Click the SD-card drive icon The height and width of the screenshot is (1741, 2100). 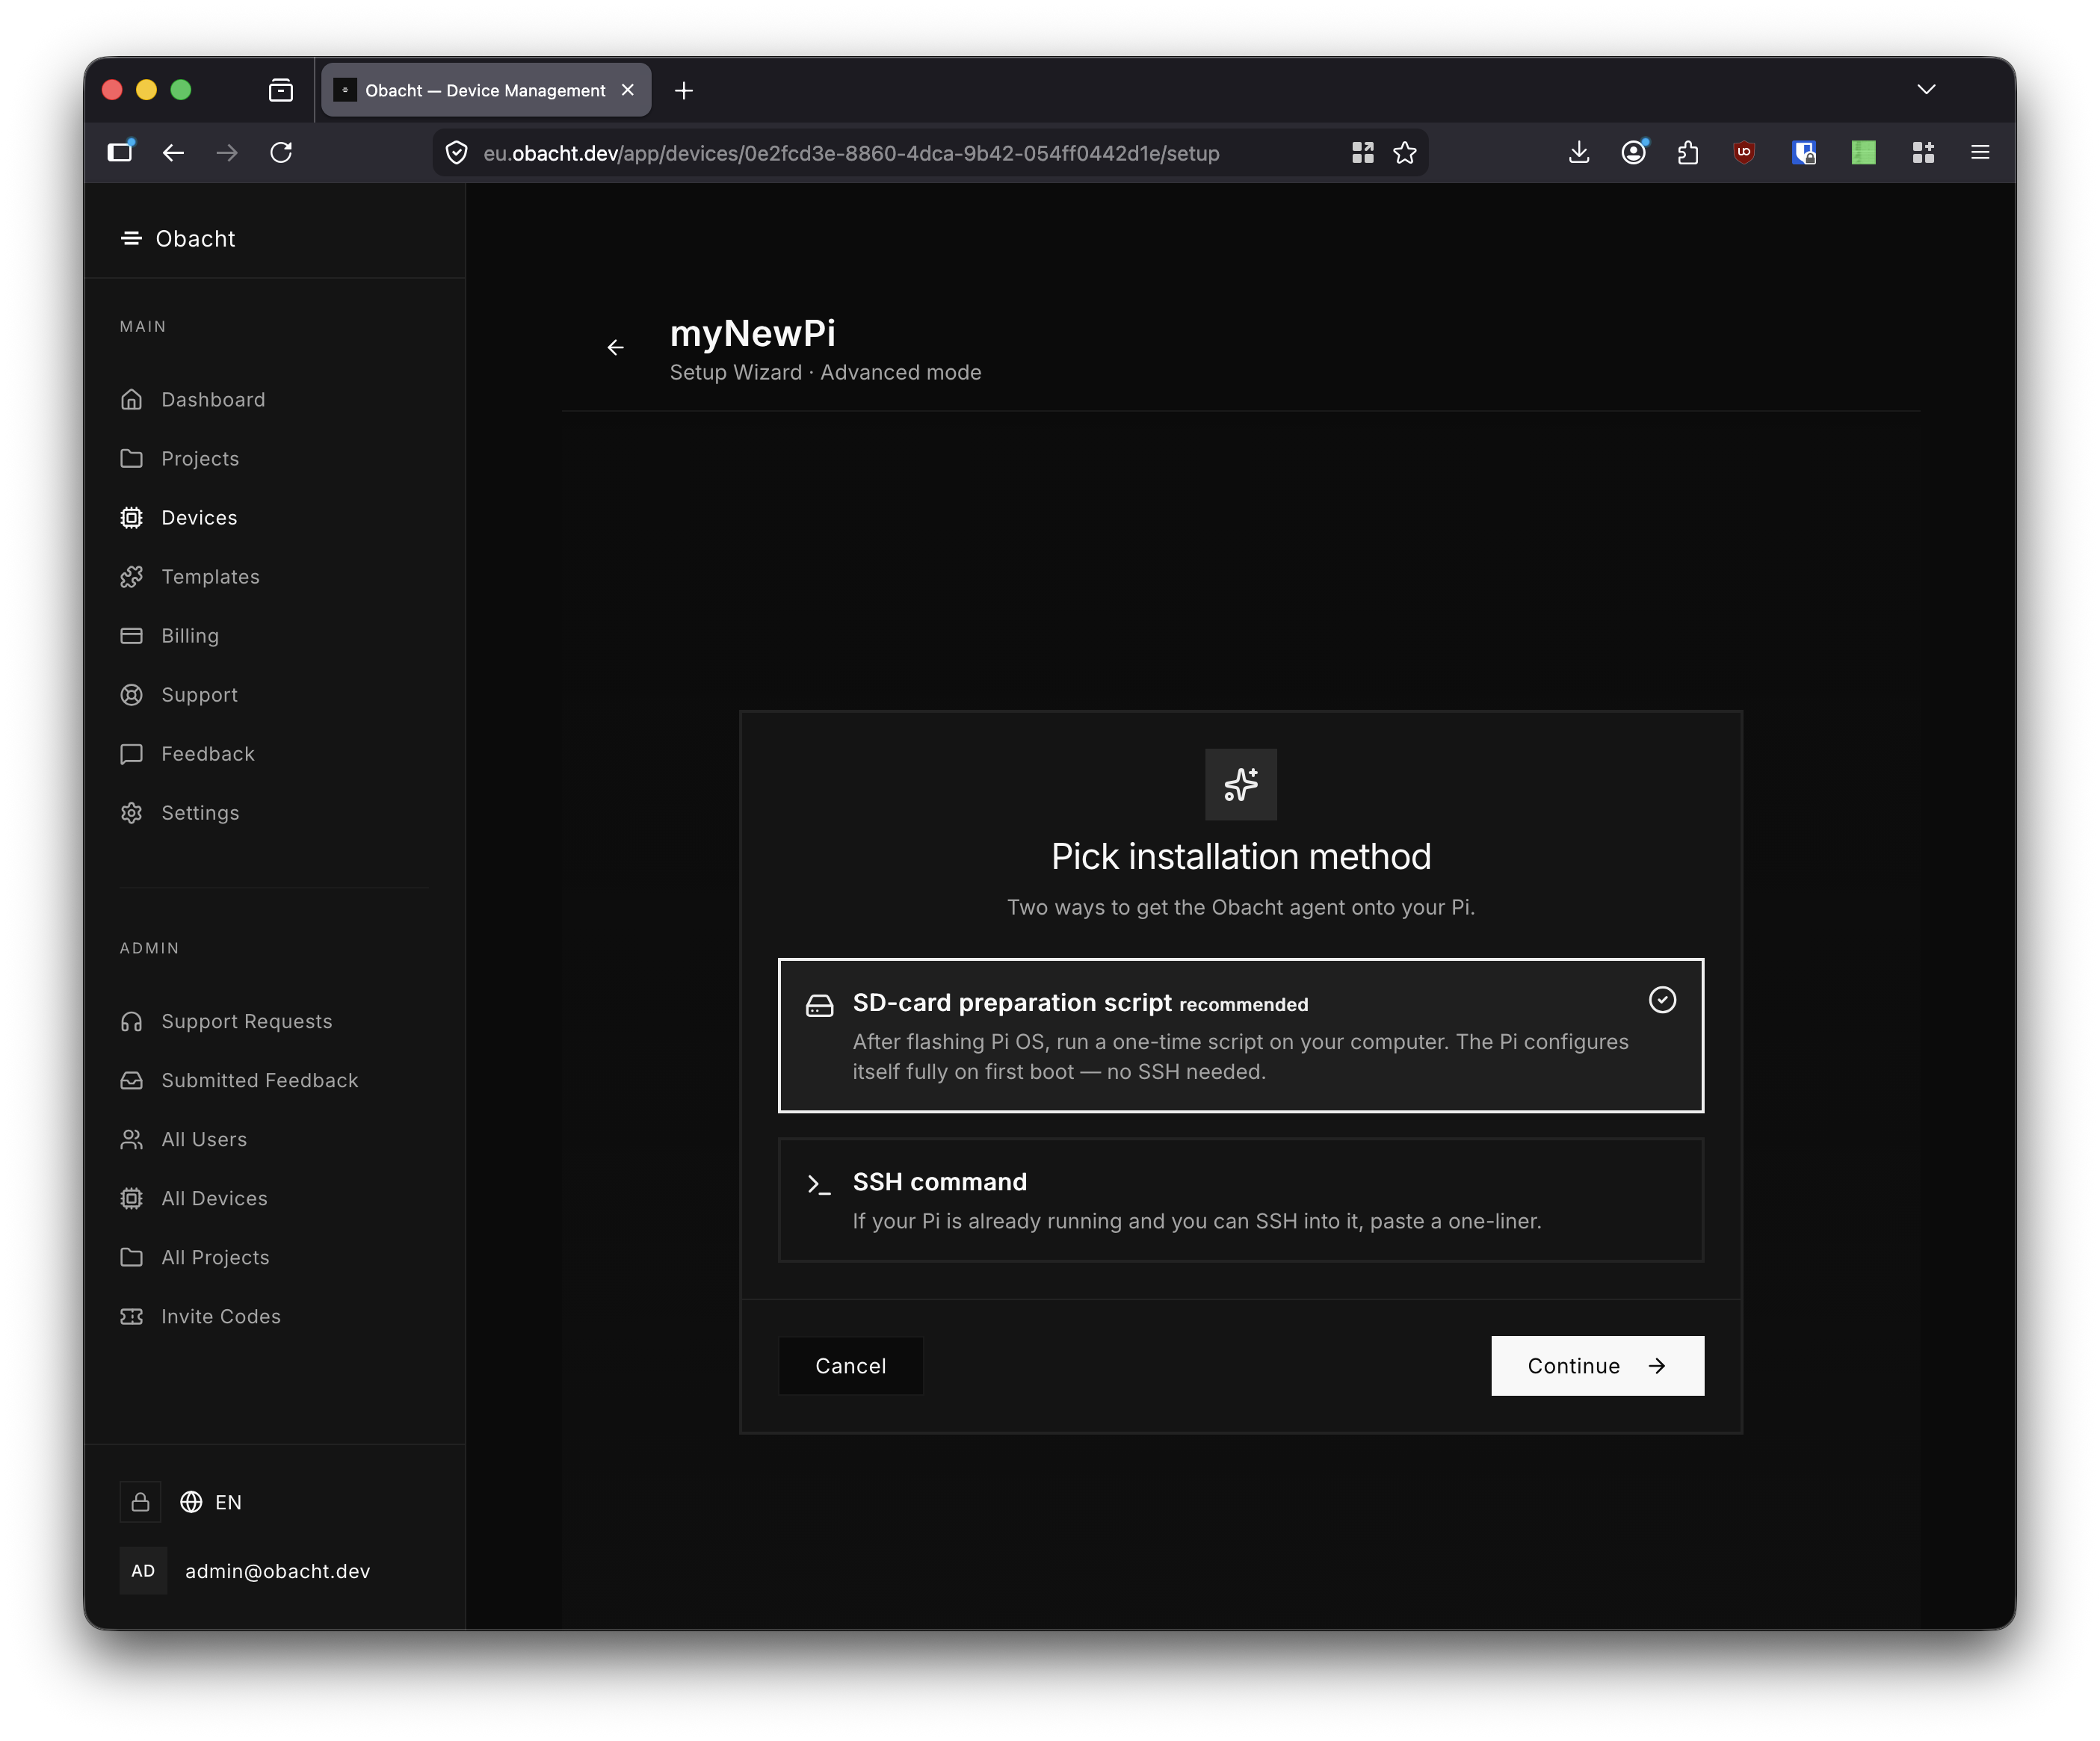point(819,1005)
